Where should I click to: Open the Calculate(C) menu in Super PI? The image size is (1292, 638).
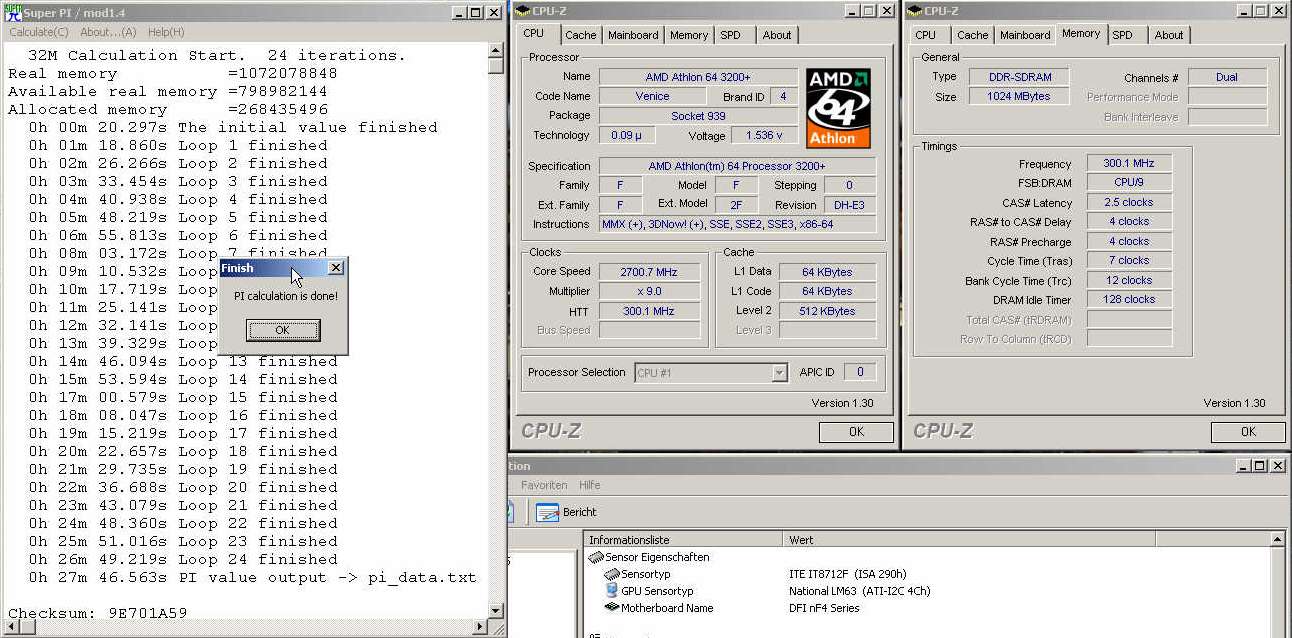[x=38, y=32]
